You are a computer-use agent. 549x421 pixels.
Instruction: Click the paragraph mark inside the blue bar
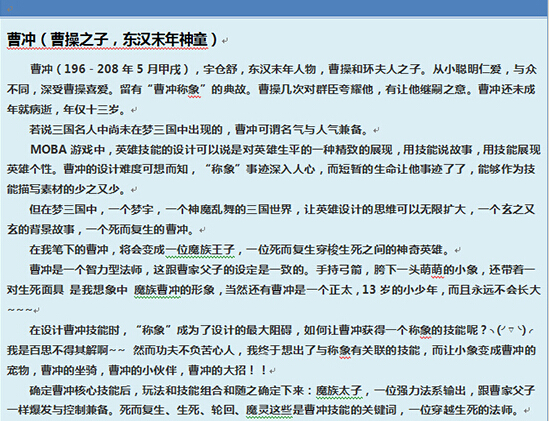pyautogui.click(x=9, y=8)
